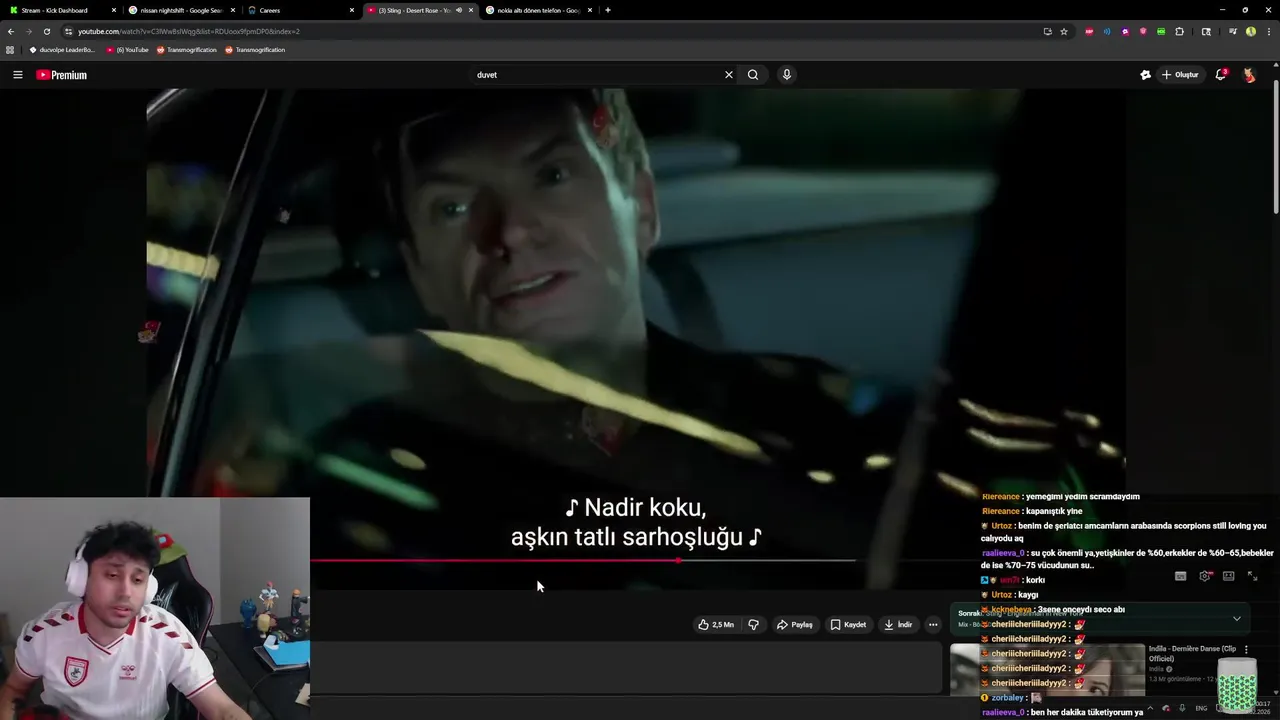Open more actions ellipsis under video
The height and width of the screenshot is (720, 1280).
tap(933, 625)
